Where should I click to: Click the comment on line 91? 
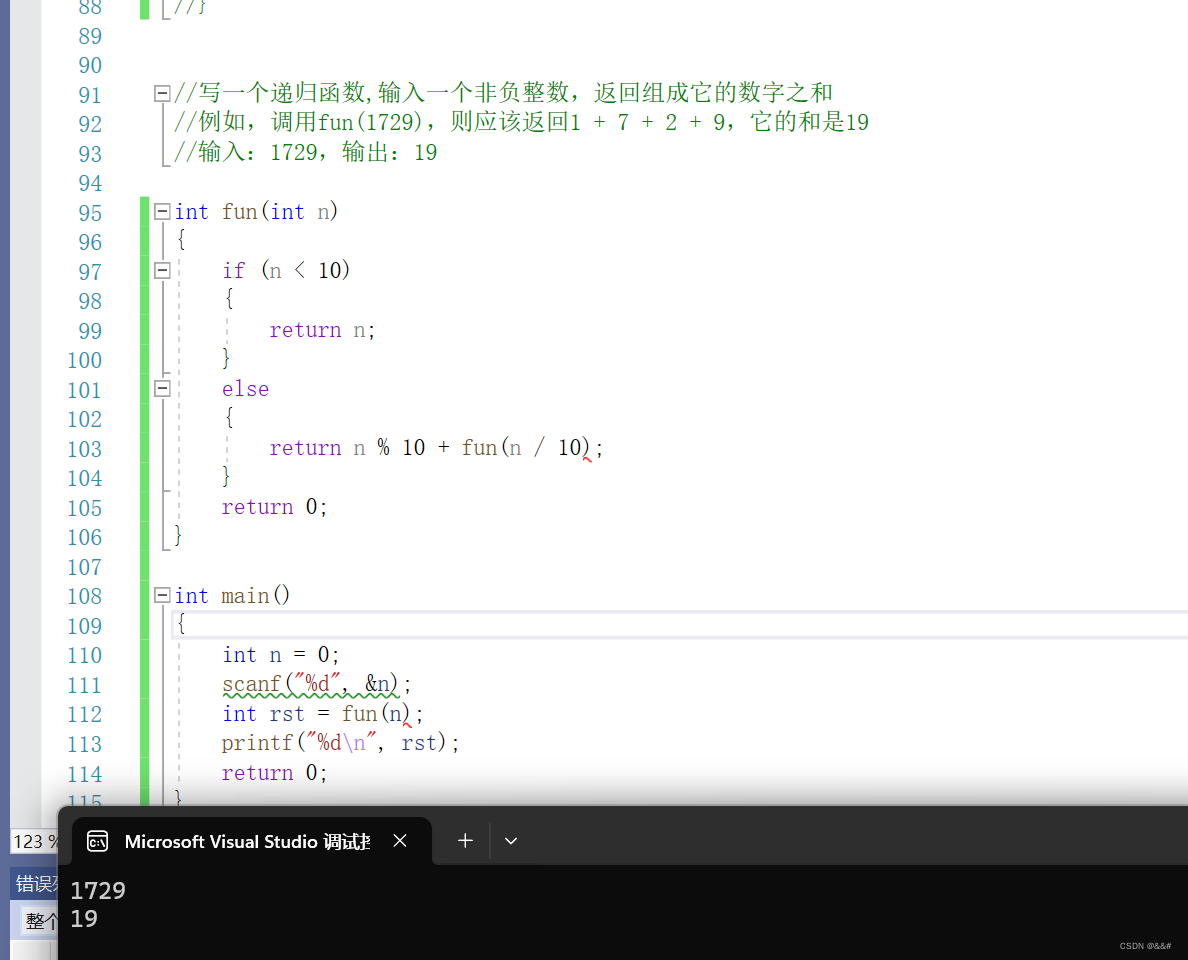pos(503,92)
